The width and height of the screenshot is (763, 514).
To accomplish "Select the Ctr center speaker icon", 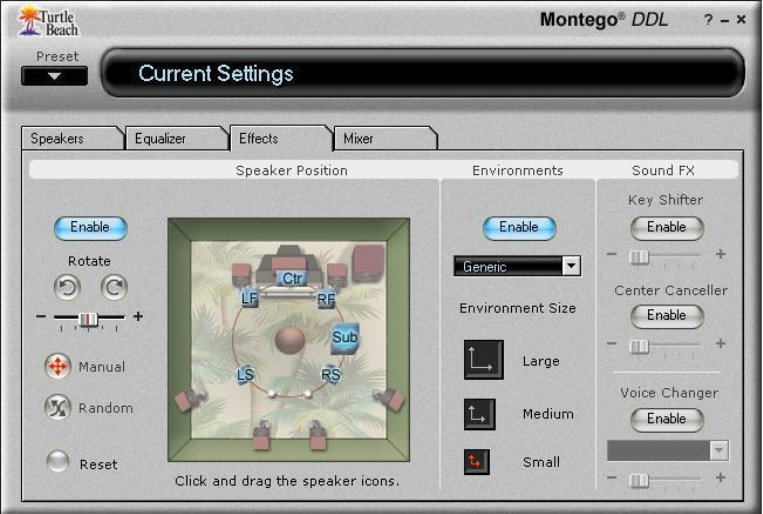I will pyautogui.click(x=292, y=278).
